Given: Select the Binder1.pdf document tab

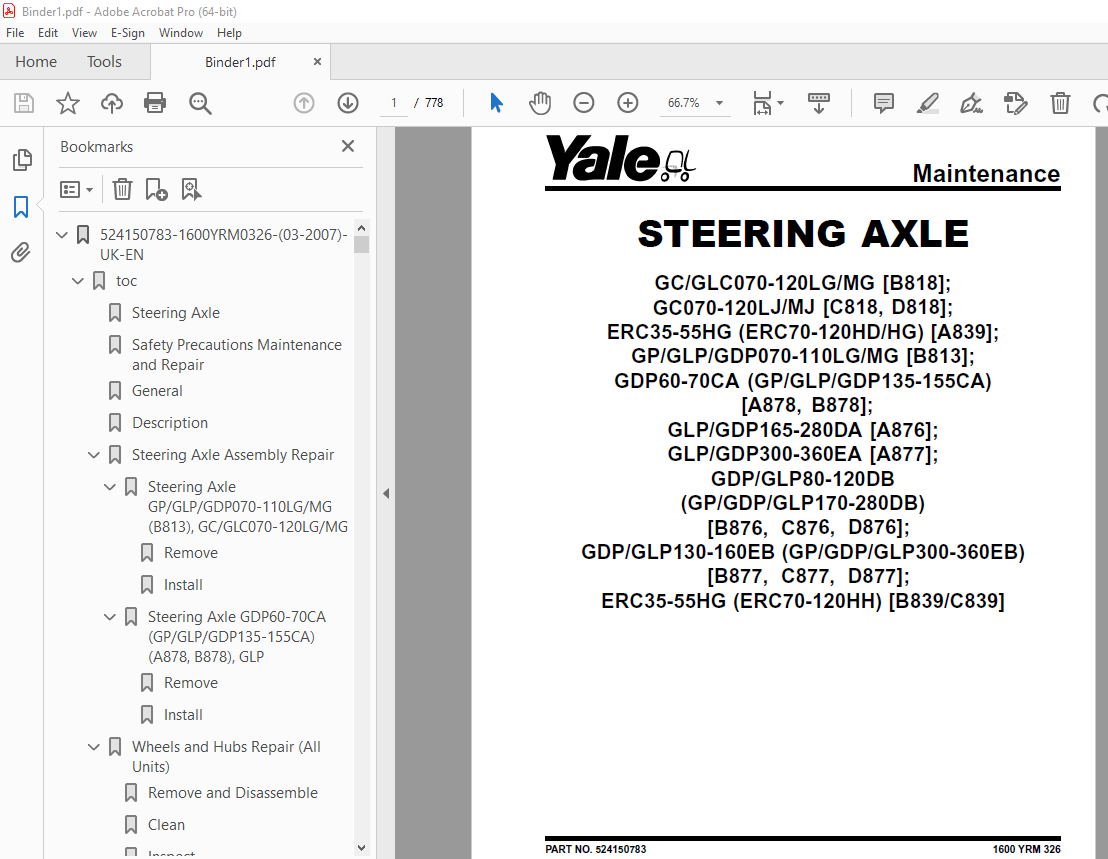Looking at the screenshot, I should (240, 62).
